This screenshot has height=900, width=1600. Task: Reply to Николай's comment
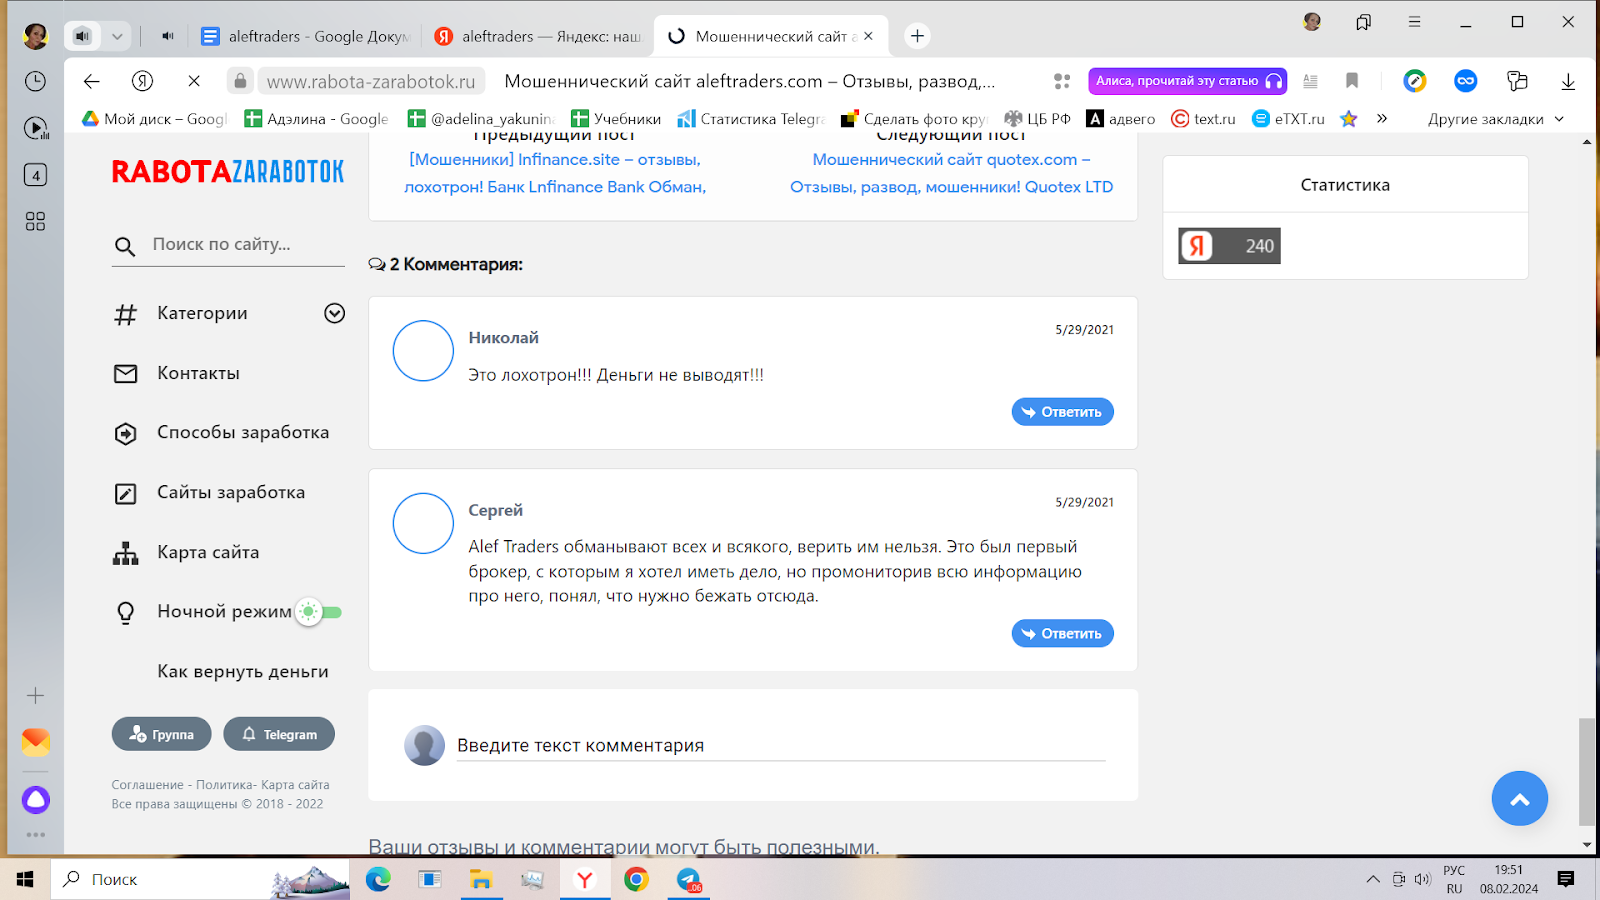pos(1062,412)
